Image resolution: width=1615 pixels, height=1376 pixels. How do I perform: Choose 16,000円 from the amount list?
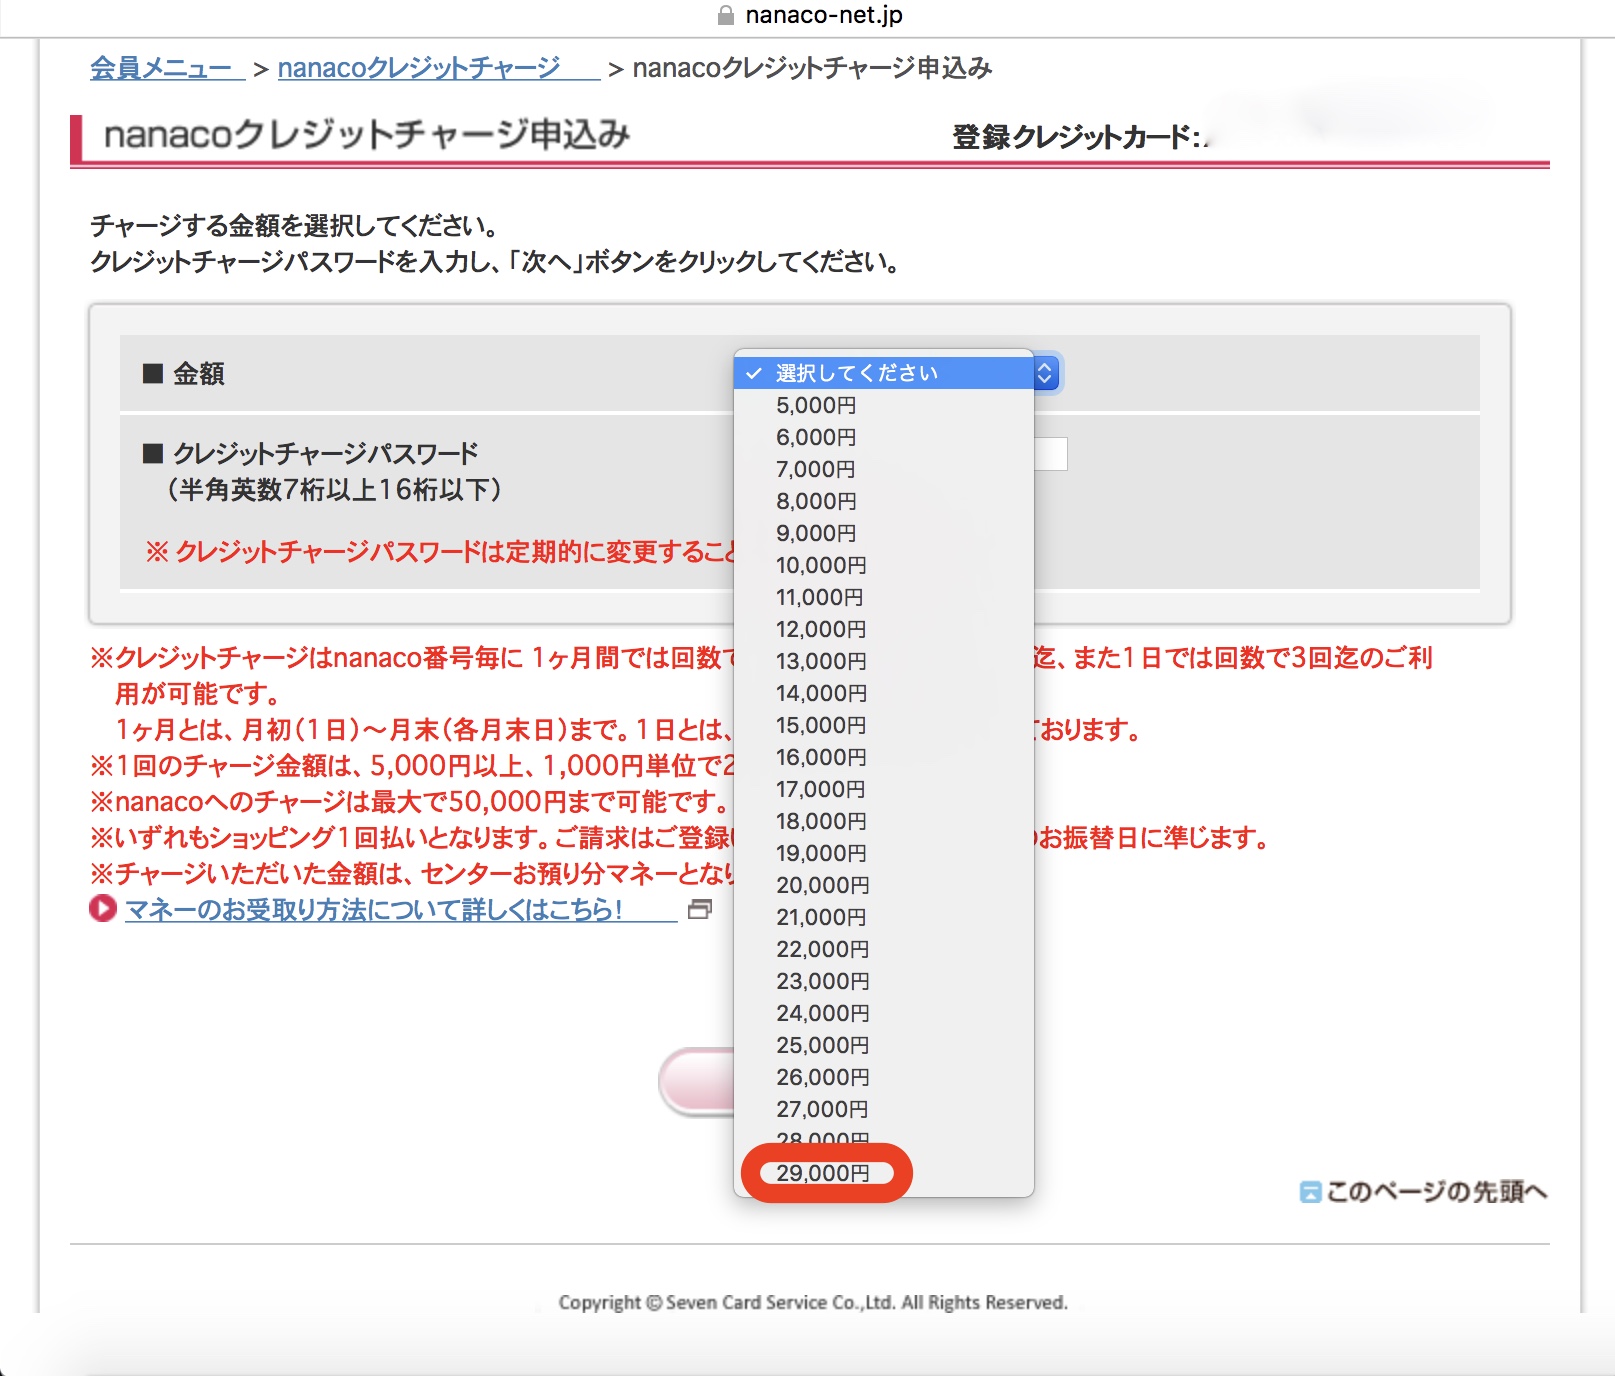884,757
